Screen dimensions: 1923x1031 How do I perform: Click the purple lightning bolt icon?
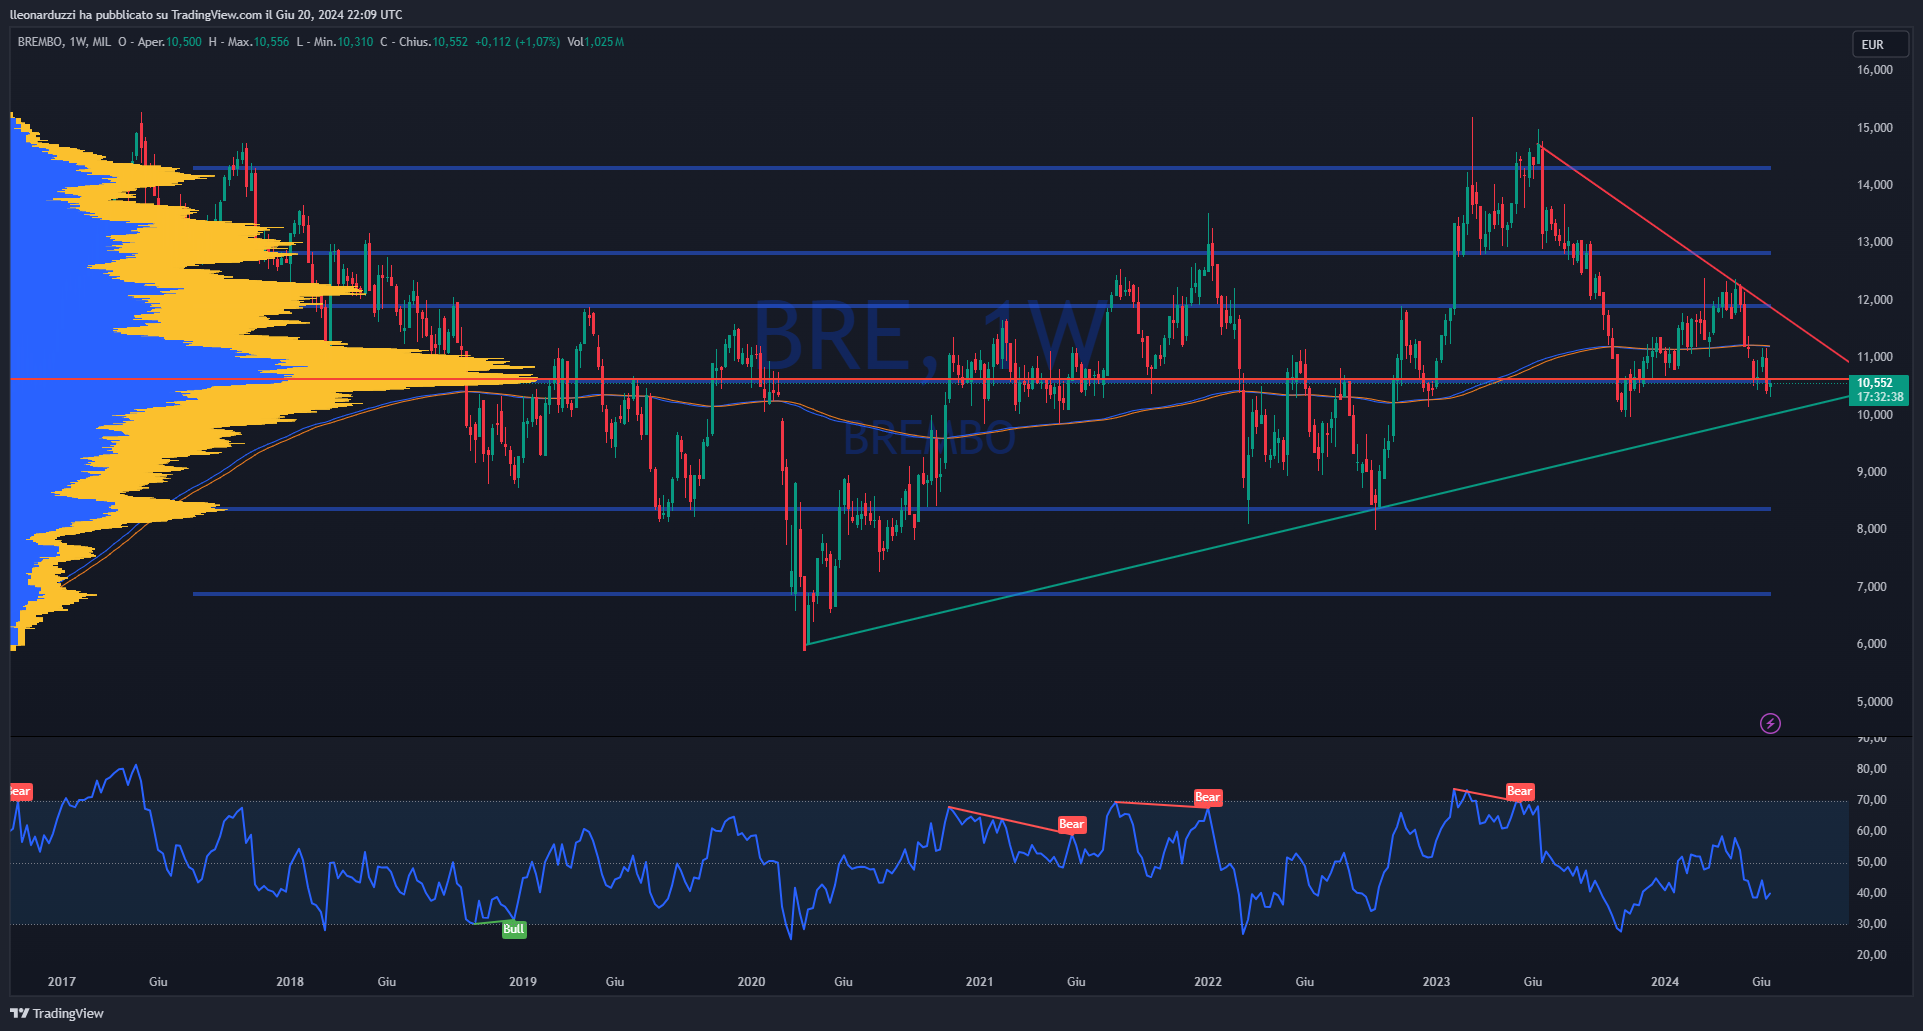pyautogui.click(x=1770, y=723)
